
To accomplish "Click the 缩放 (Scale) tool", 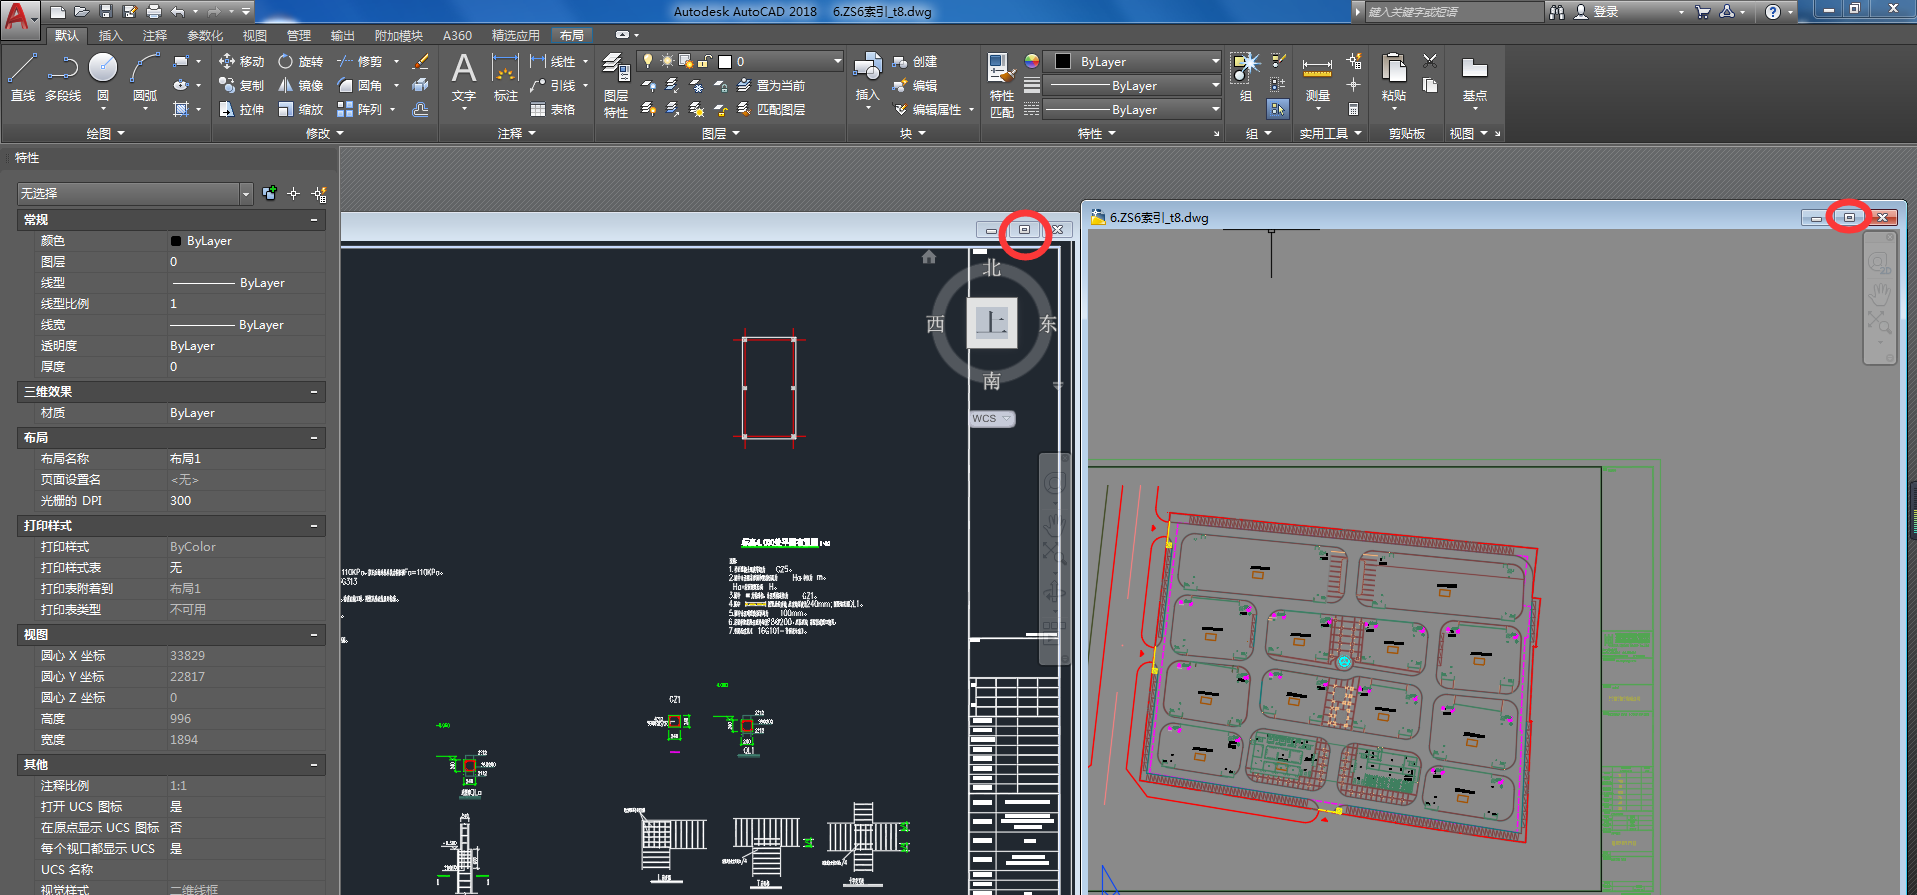I will tap(300, 109).
